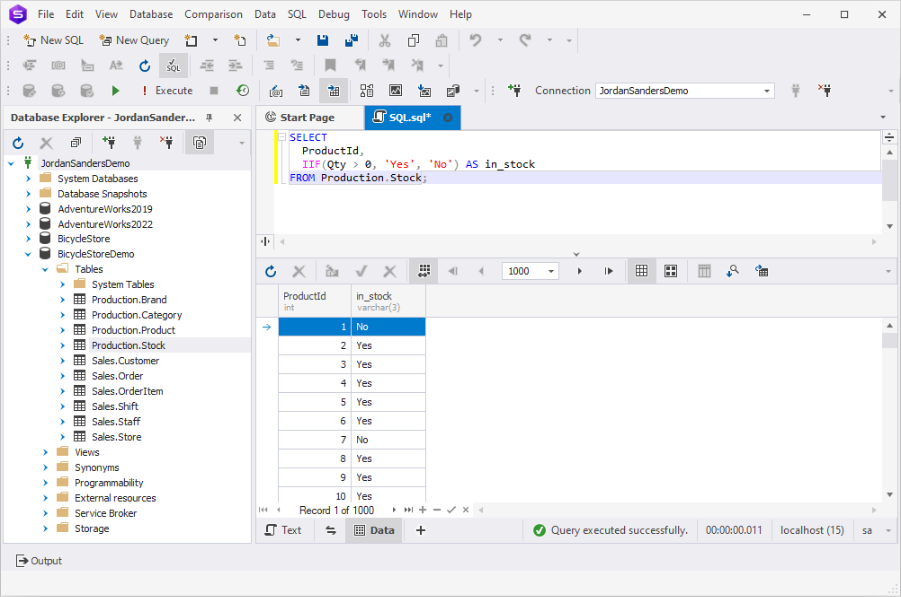The width and height of the screenshot is (901, 597).
Task: Open the Connection dropdown list
Action: tap(767, 91)
